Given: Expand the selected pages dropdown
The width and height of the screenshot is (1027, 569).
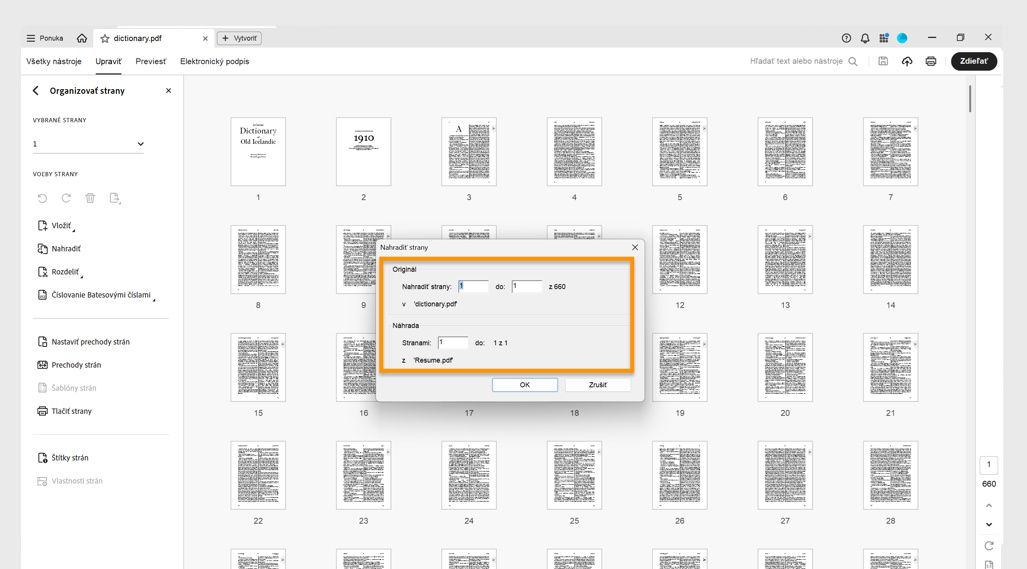Looking at the screenshot, I should click(88, 144).
